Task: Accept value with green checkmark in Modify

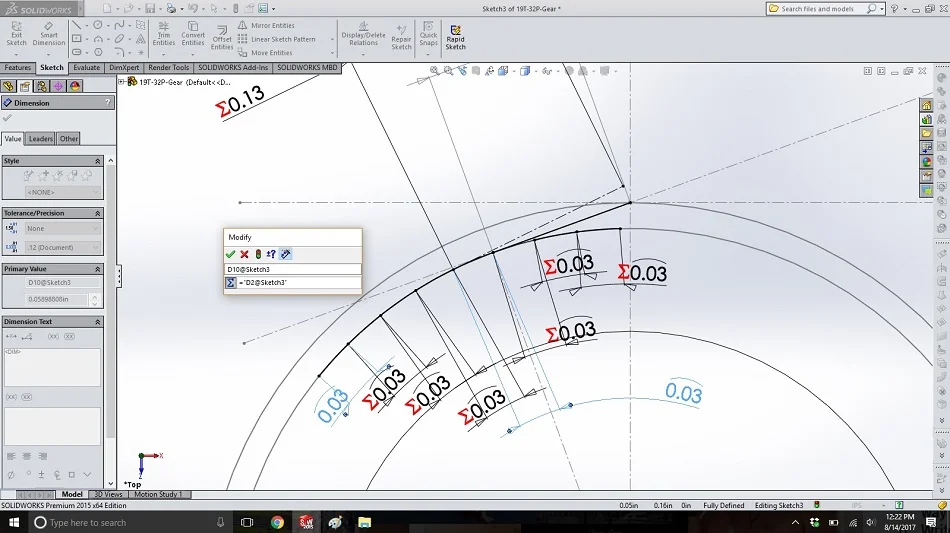Action: click(x=230, y=254)
